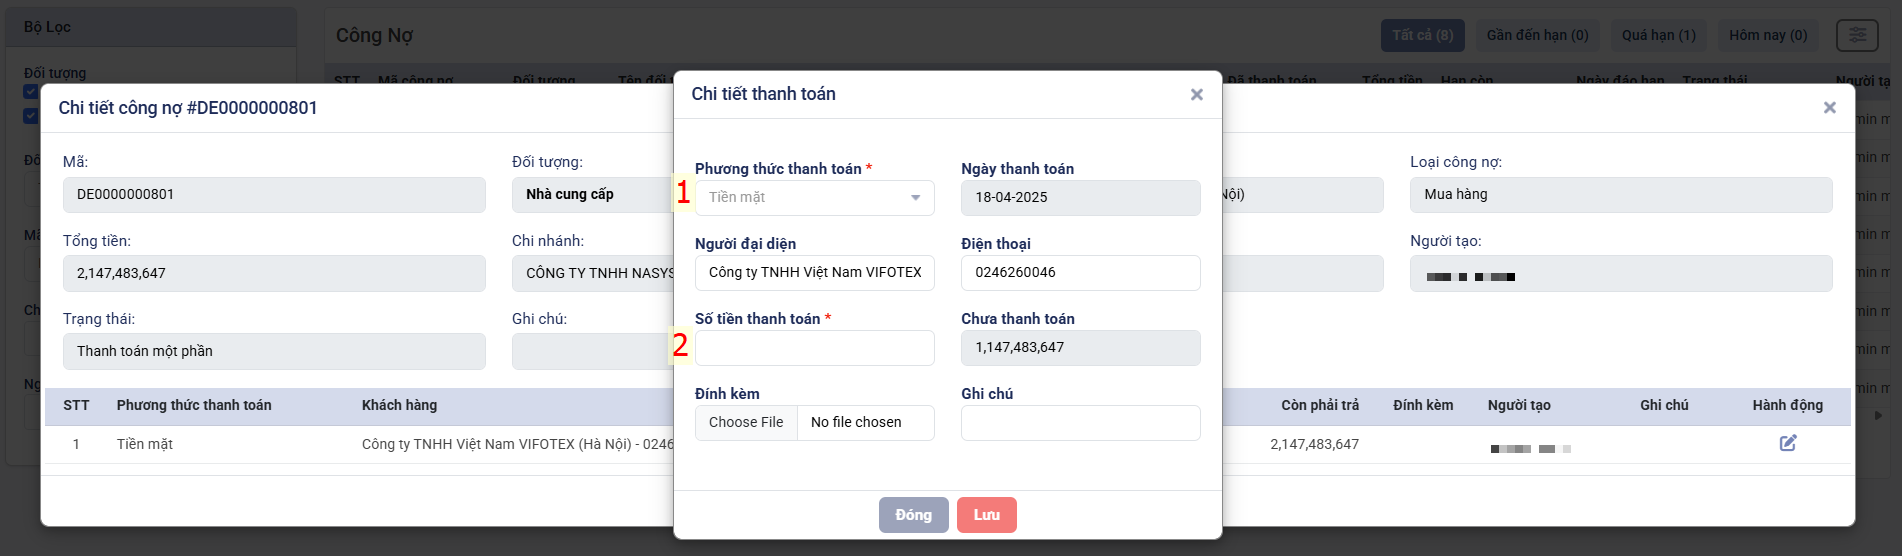Click the Điện thoại input field
Viewport: 1902px width, 556px height.
1081,273
